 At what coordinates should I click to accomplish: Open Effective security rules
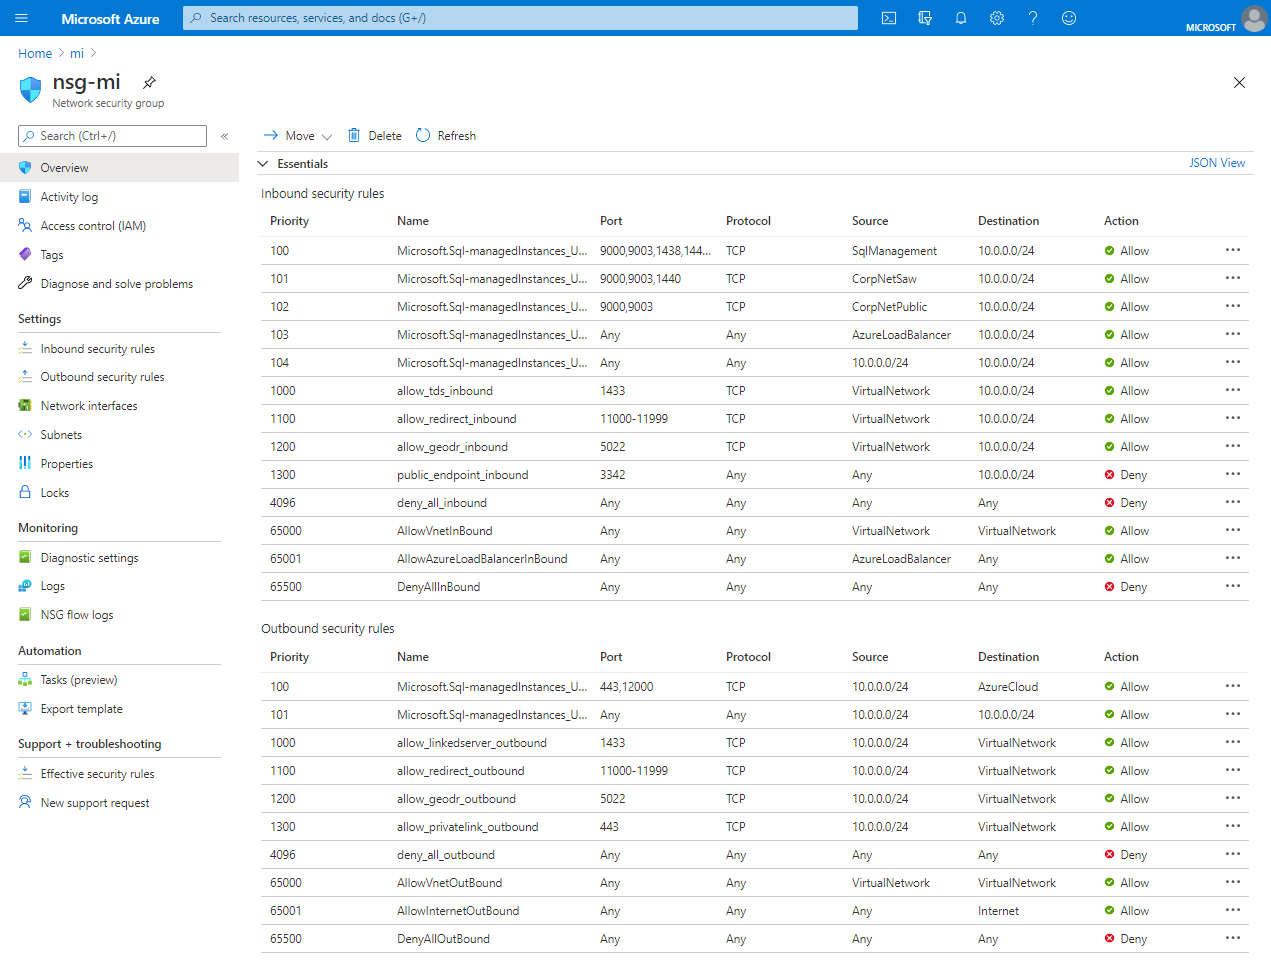point(99,773)
